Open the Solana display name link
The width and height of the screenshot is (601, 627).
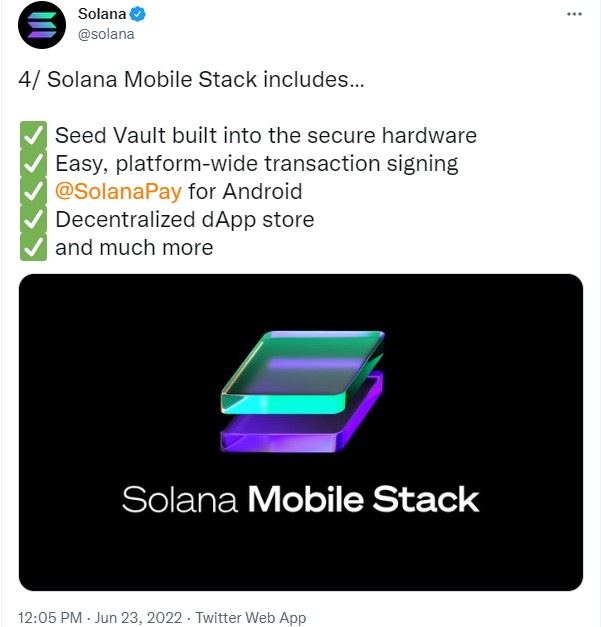[x=102, y=15]
